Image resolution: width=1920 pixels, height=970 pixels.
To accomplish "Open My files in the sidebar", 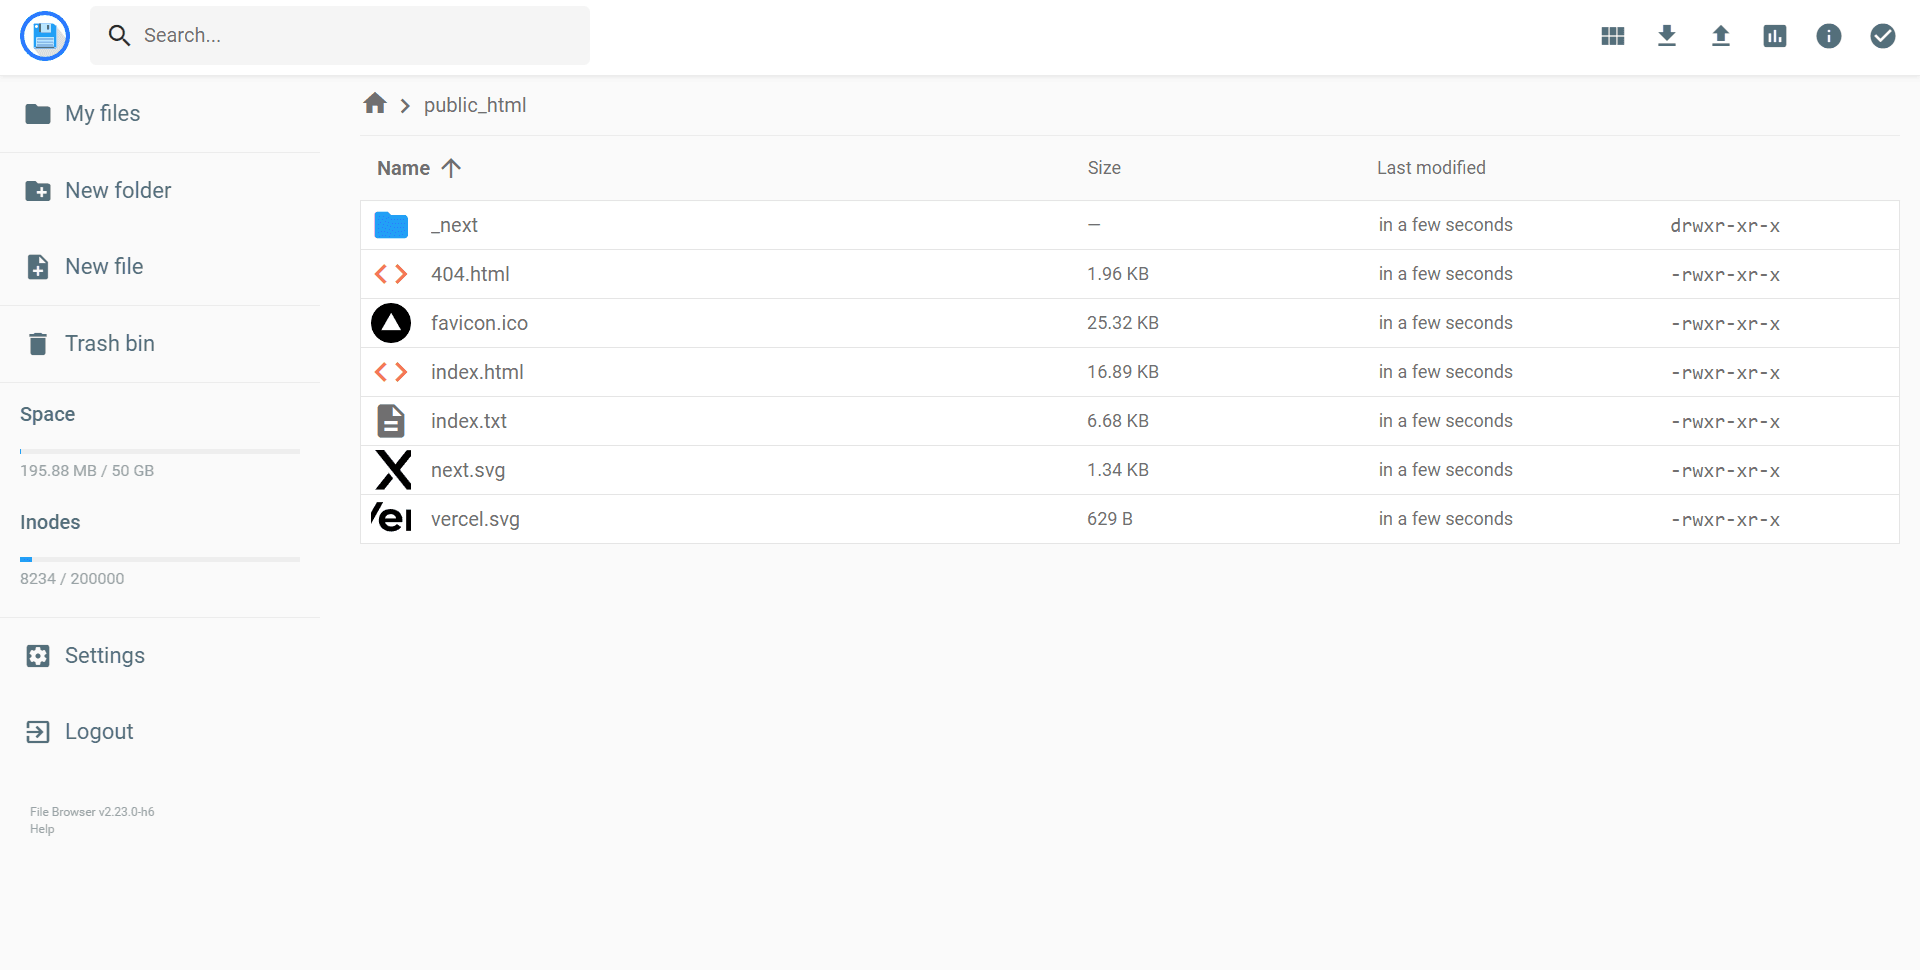I will tap(102, 114).
